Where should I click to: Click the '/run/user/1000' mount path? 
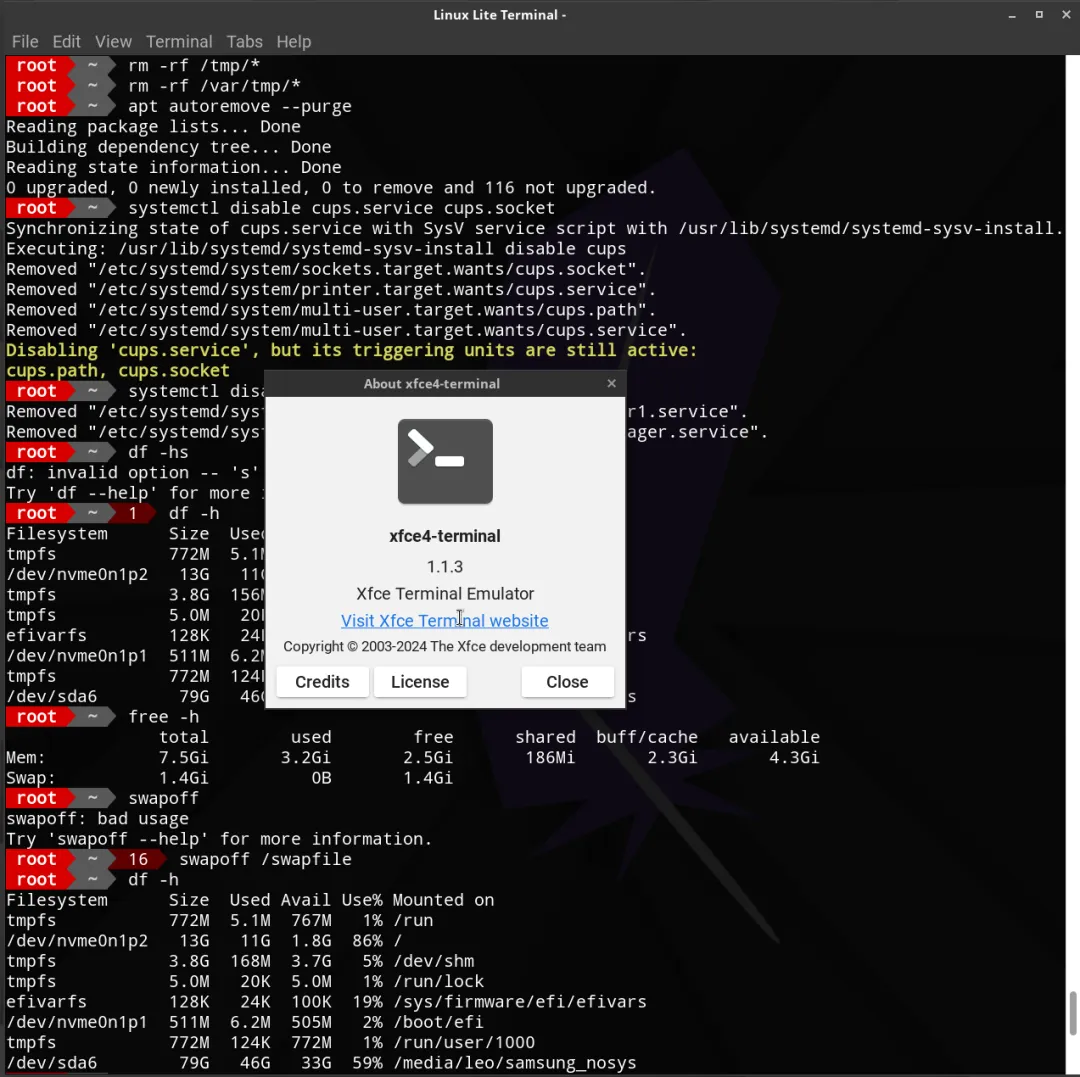[464, 1043]
